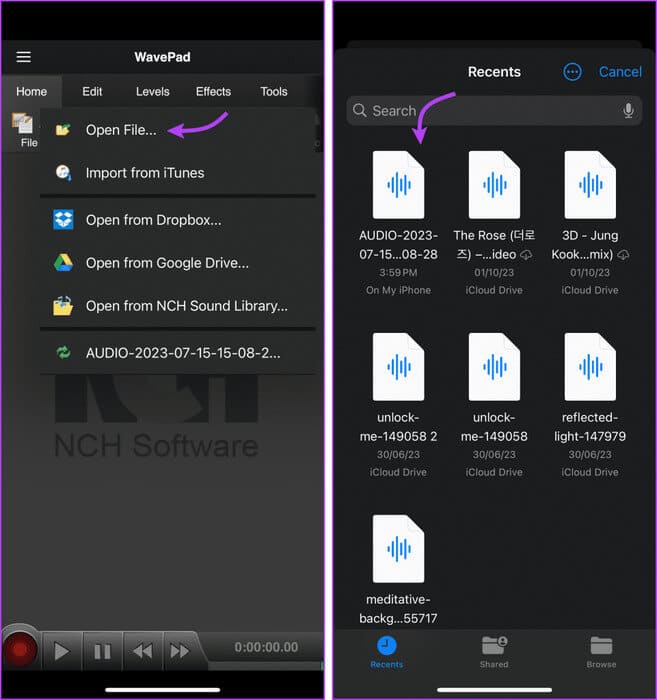Click the 'On My iPhone' location label
The width and height of the screenshot is (657, 700).
(398, 290)
